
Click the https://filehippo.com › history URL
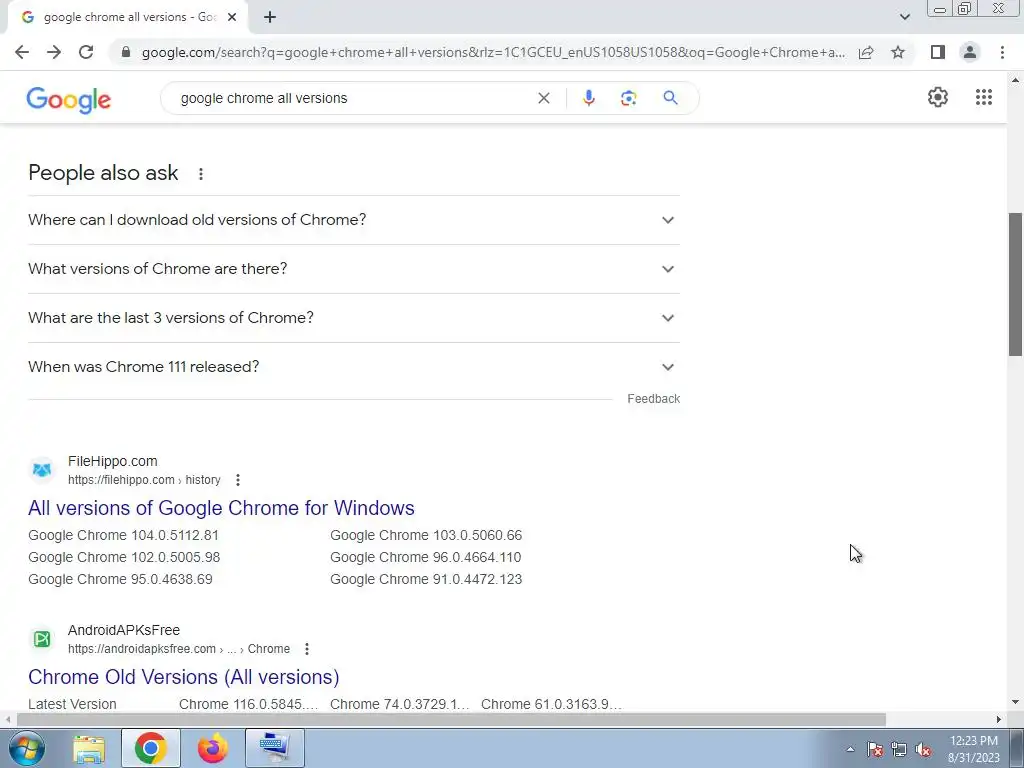click(144, 480)
